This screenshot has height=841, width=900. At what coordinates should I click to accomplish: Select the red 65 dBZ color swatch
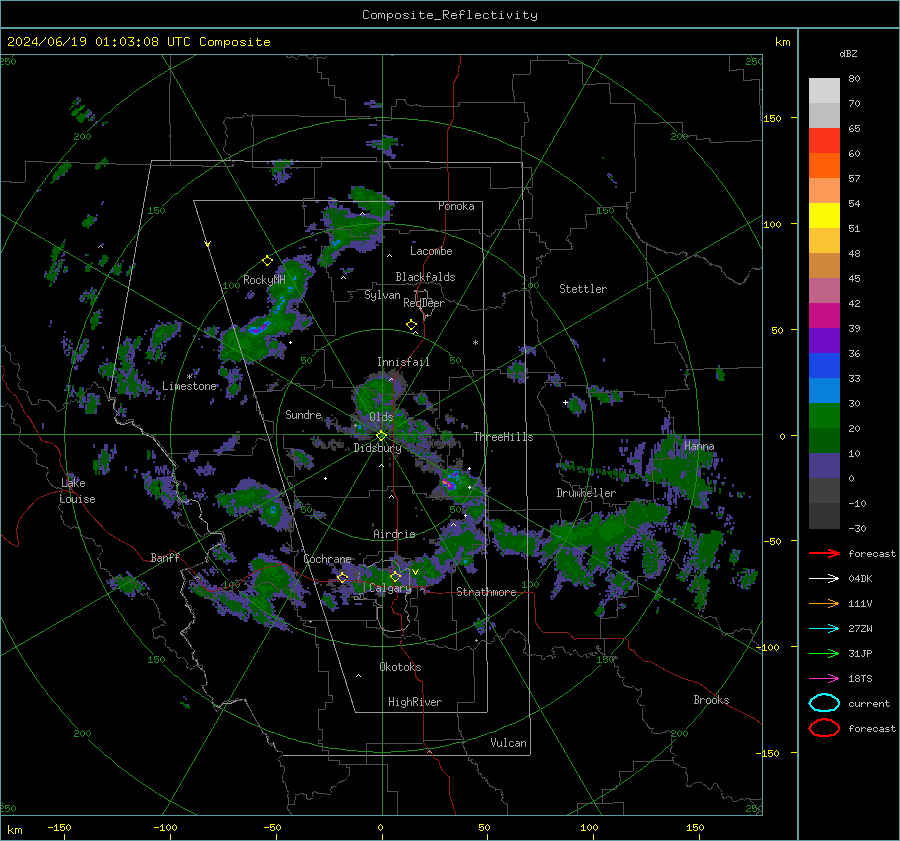[824, 140]
